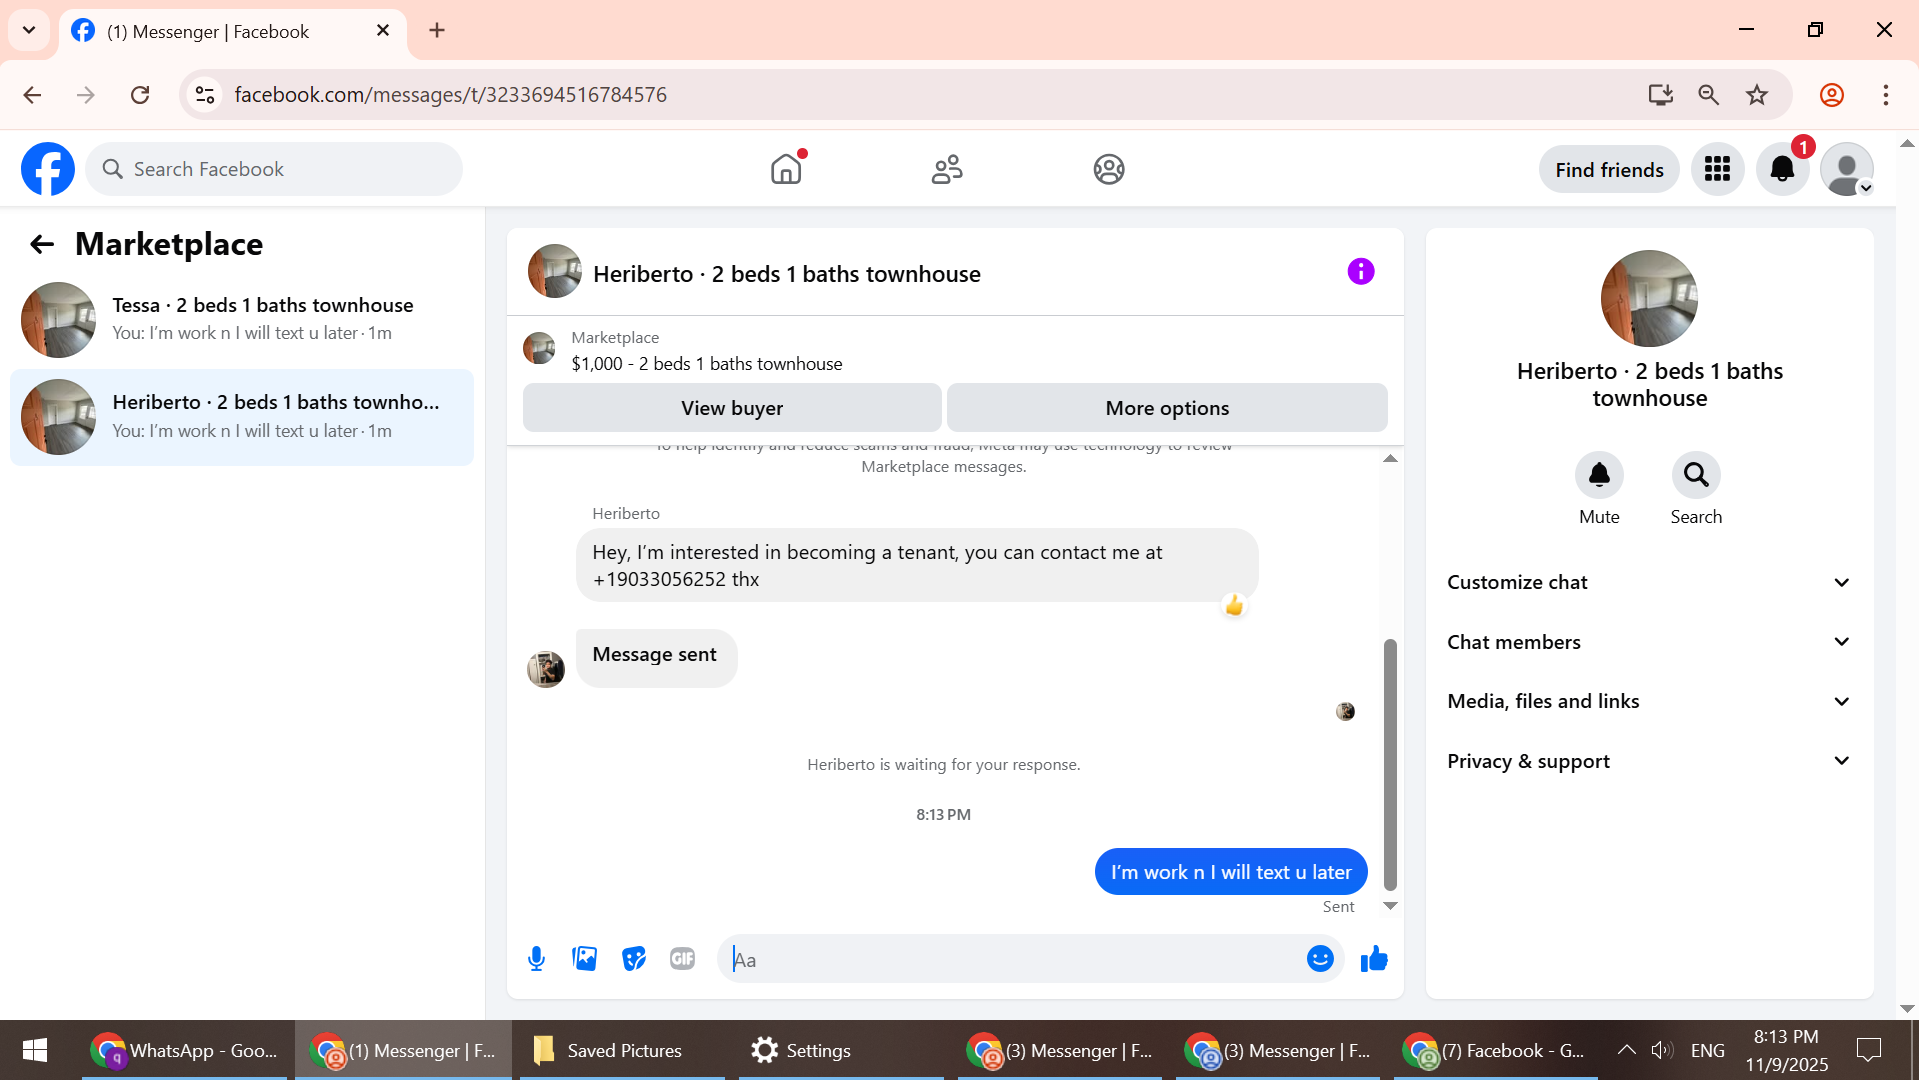The height and width of the screenshot is (1080, 1919).
Task: Open conversation information icon
Action: (x=1360, y=272)
